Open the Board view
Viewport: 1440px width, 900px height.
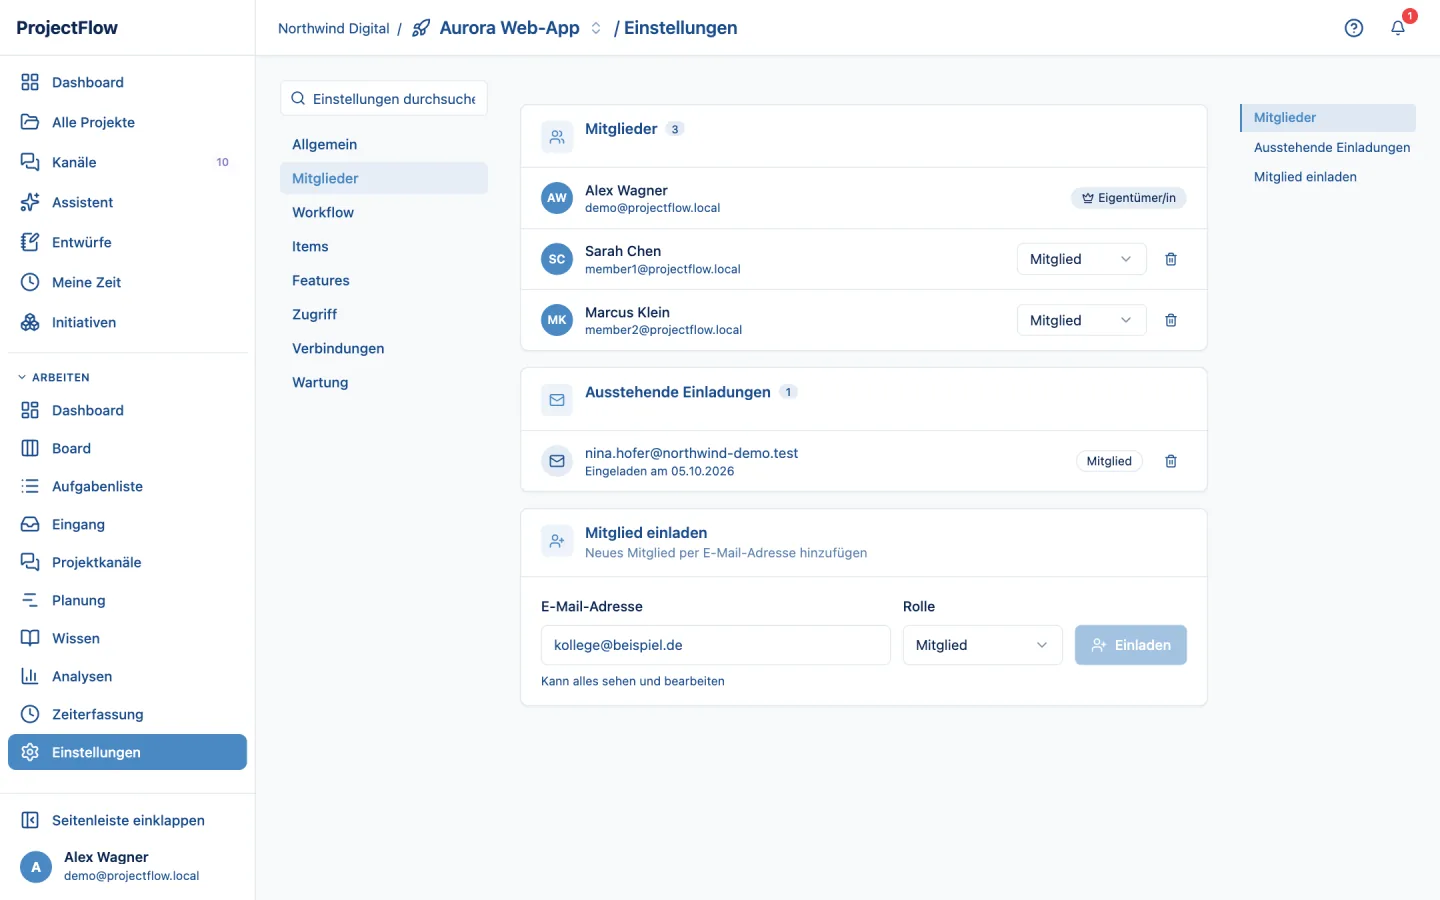pos(127,448)
